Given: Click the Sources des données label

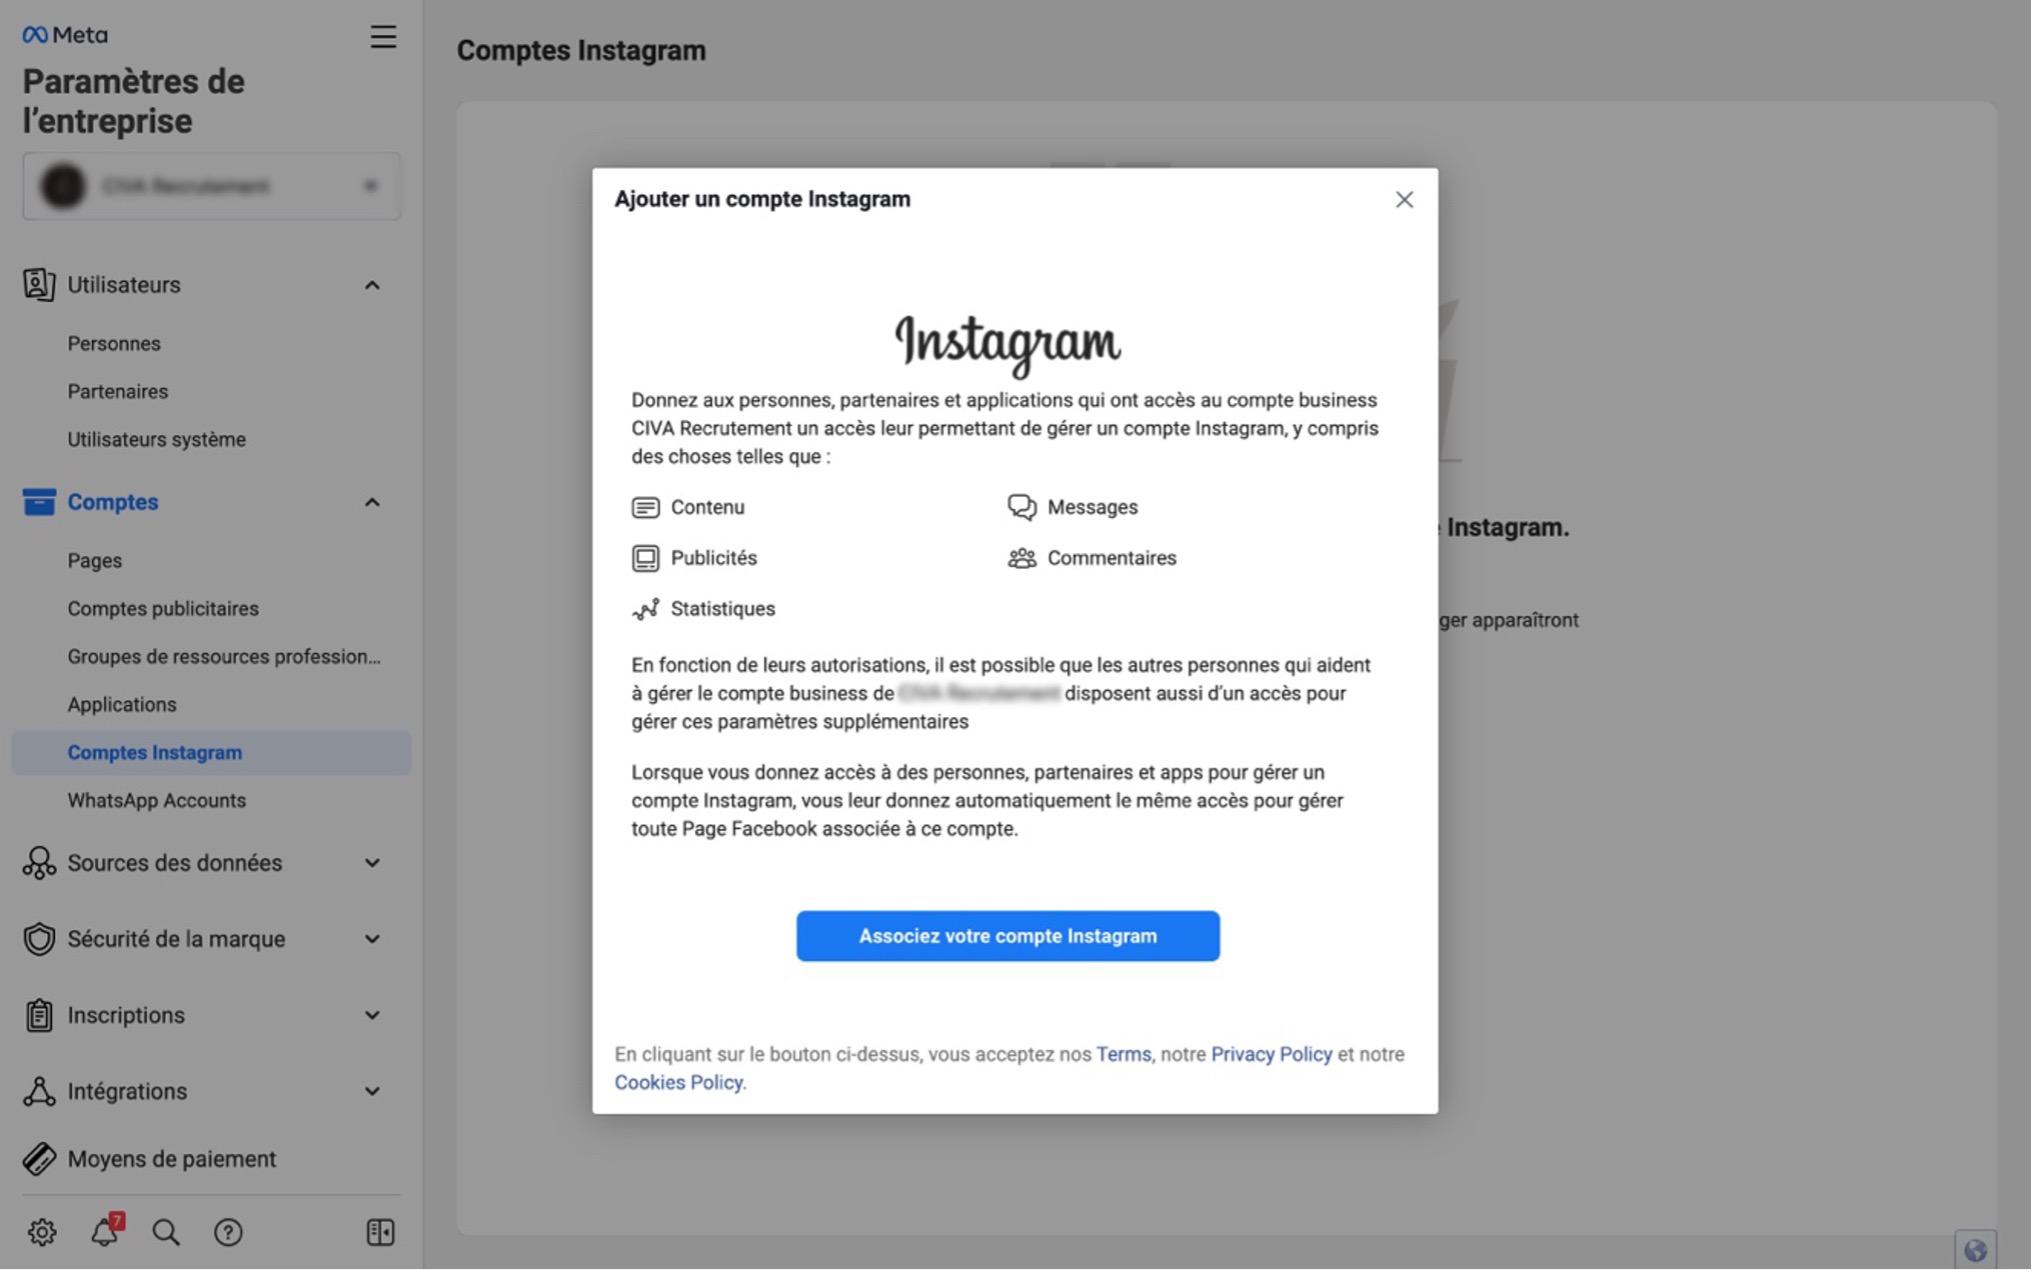Looking at the screenshot, I should [175, 864].
